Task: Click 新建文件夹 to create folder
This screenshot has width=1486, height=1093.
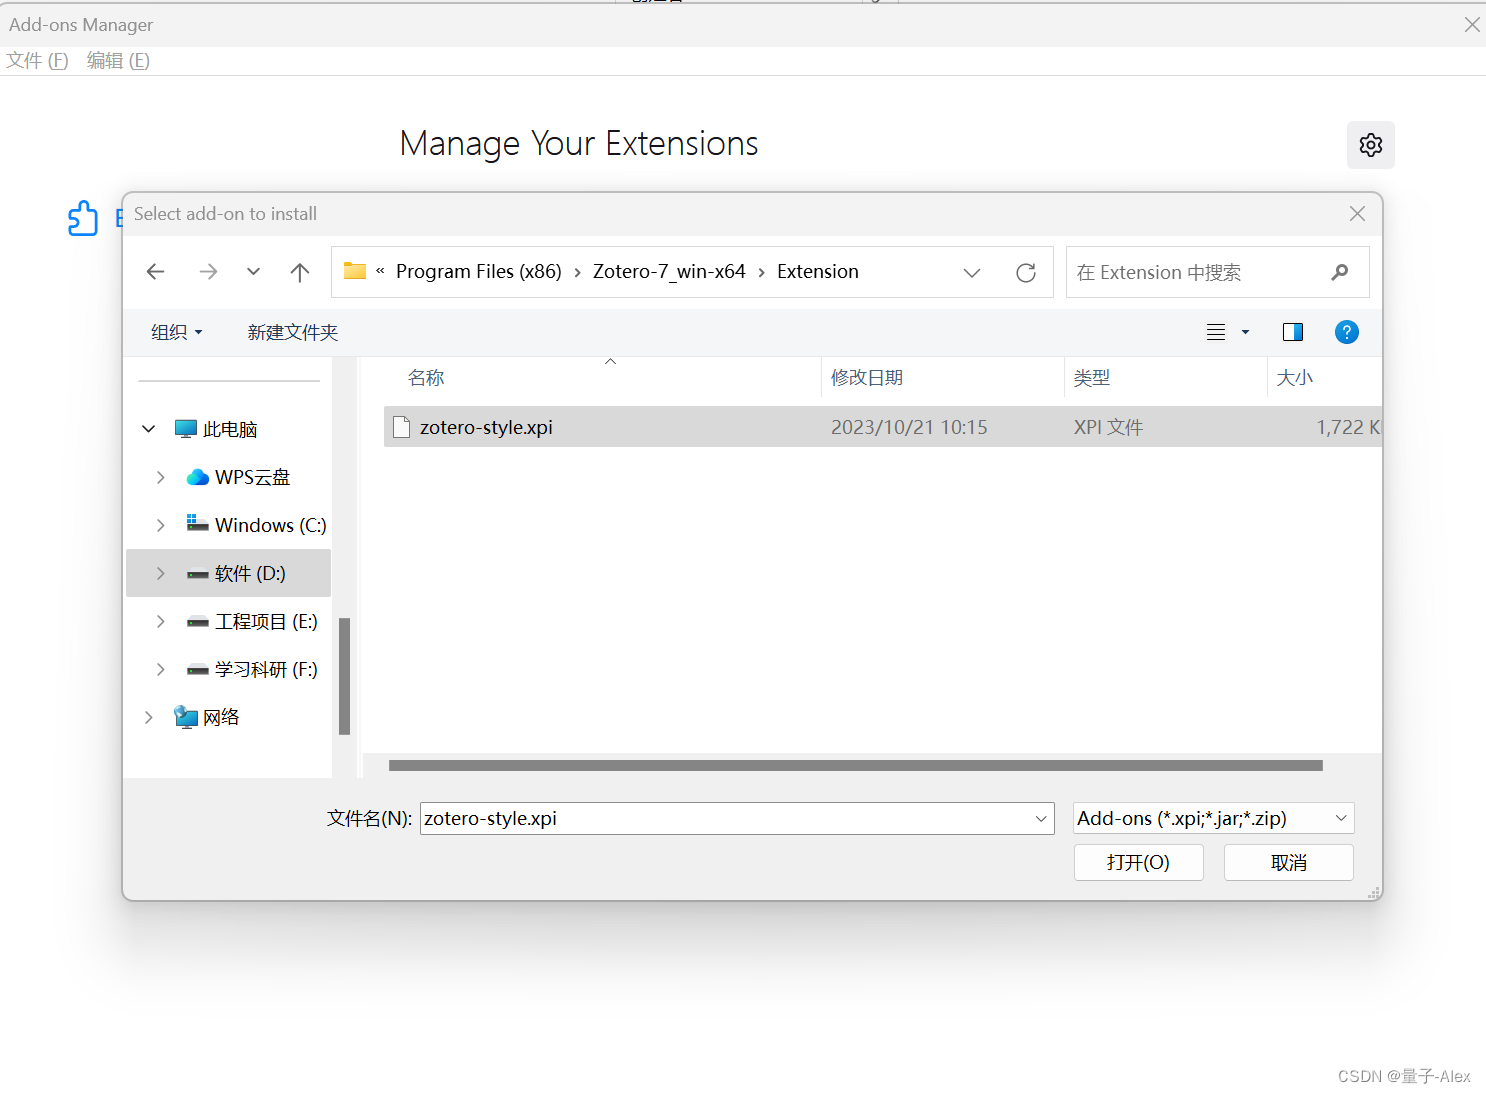Action: (x=293, y=332)
